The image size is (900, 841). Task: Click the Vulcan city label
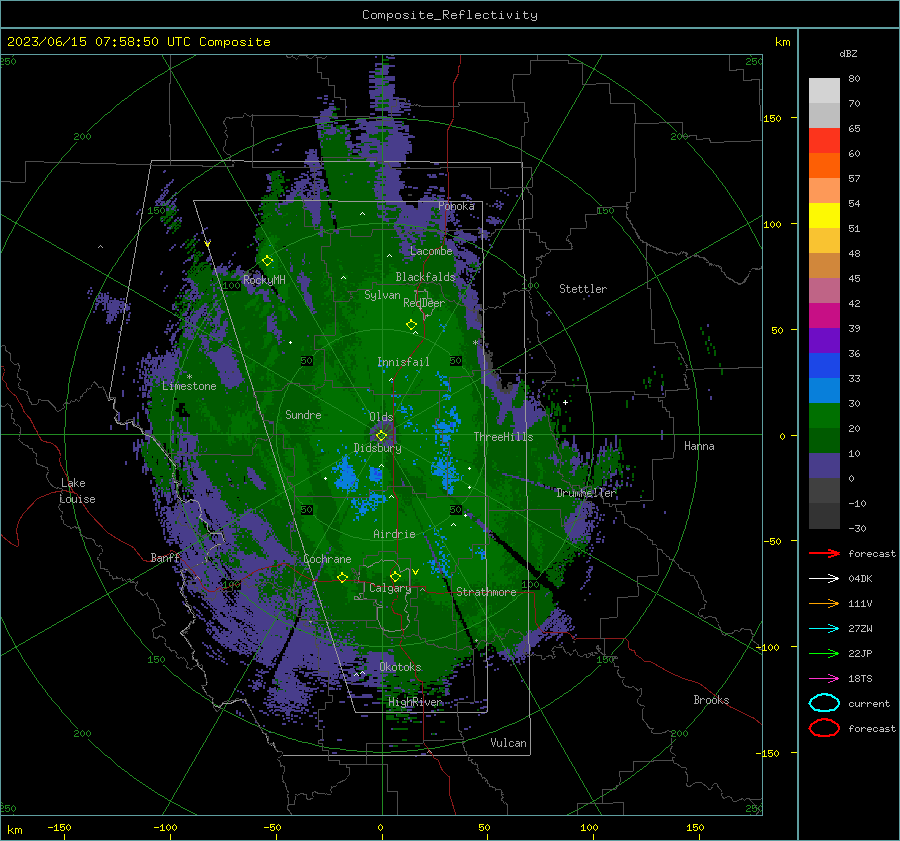[x=508, y=743]
